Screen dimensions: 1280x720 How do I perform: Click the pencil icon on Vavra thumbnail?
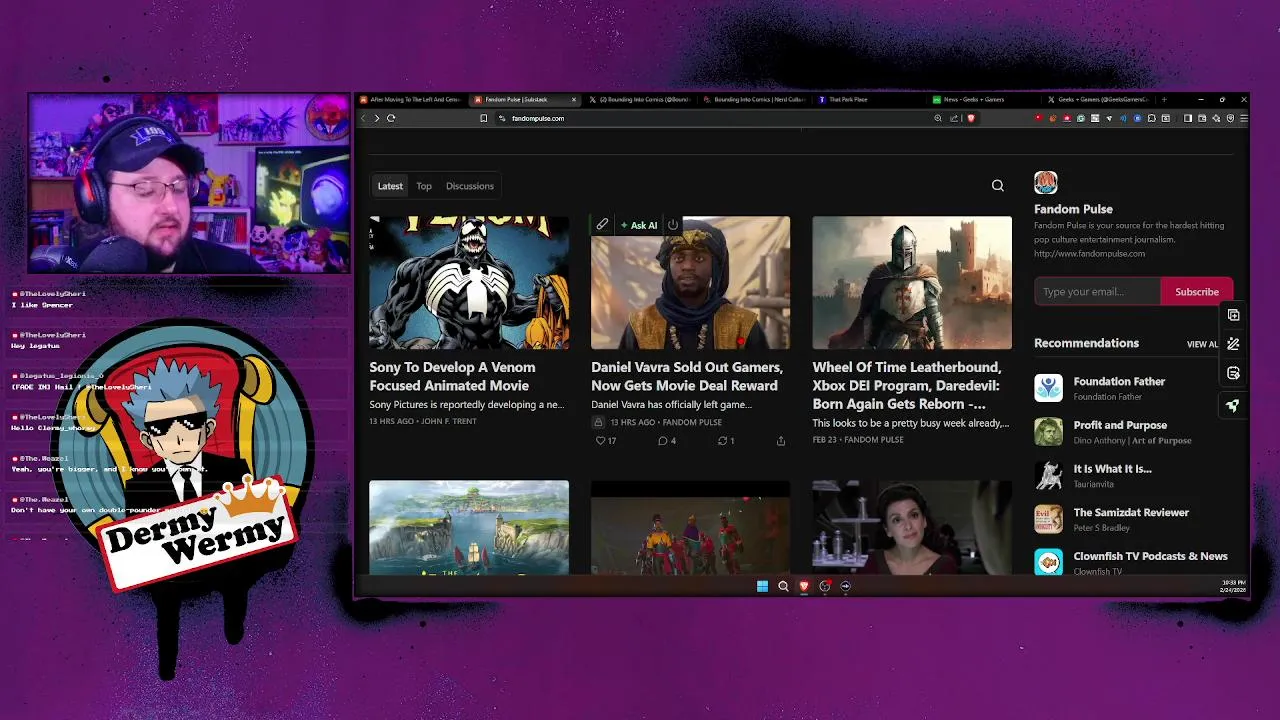pyautogui.click(x=602, y=225)
